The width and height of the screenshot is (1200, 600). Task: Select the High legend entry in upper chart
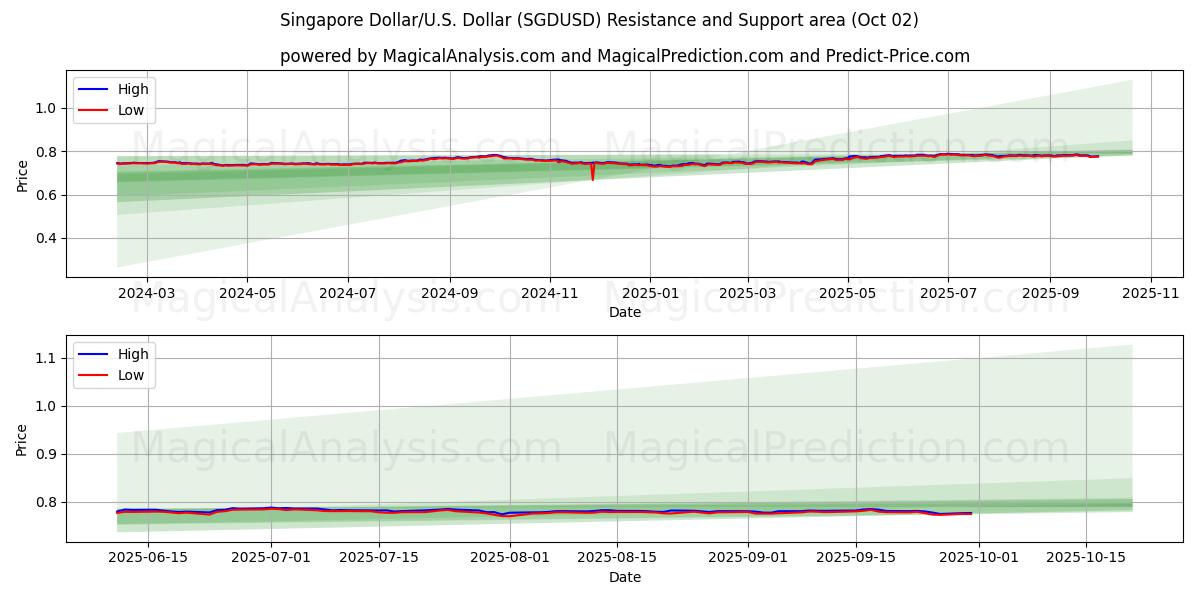coord(132,89)
